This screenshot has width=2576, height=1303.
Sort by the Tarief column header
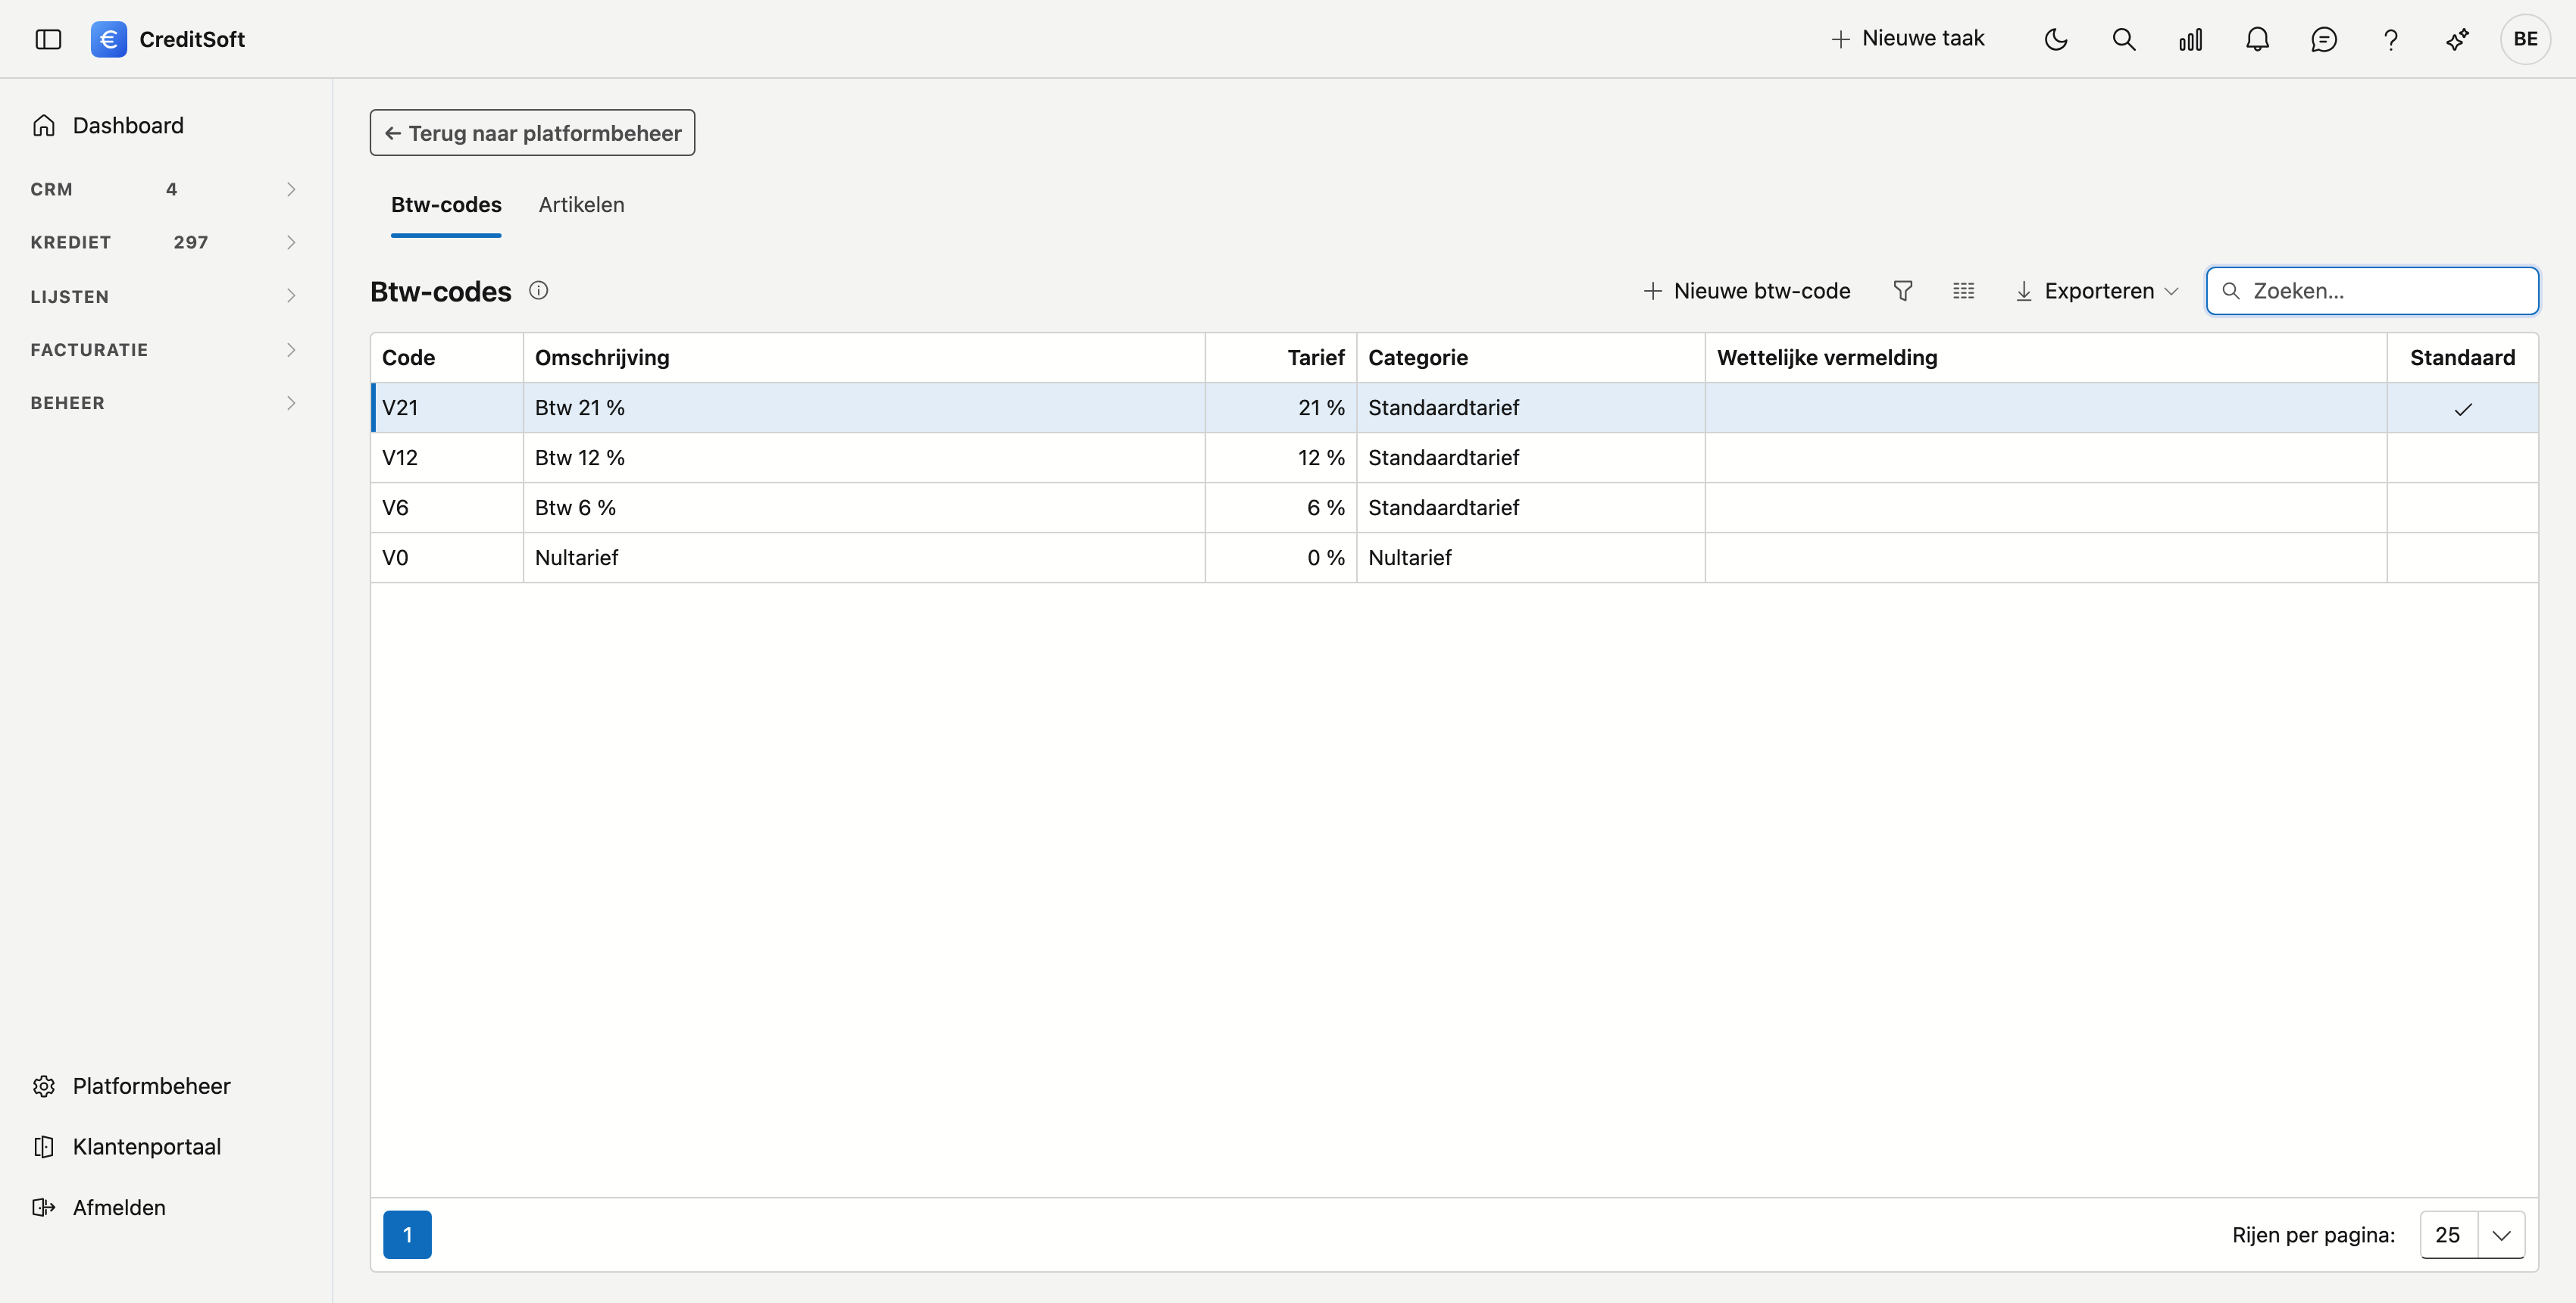[x=1281, y=358]
